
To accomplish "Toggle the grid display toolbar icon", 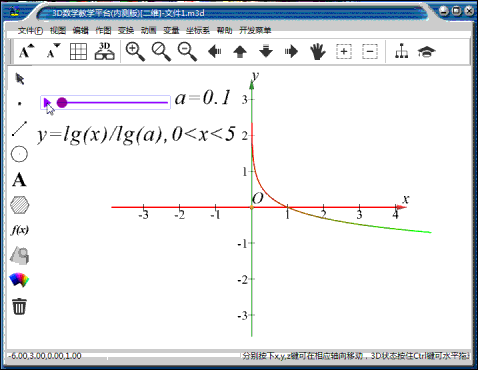I will [x=79, y=52].
